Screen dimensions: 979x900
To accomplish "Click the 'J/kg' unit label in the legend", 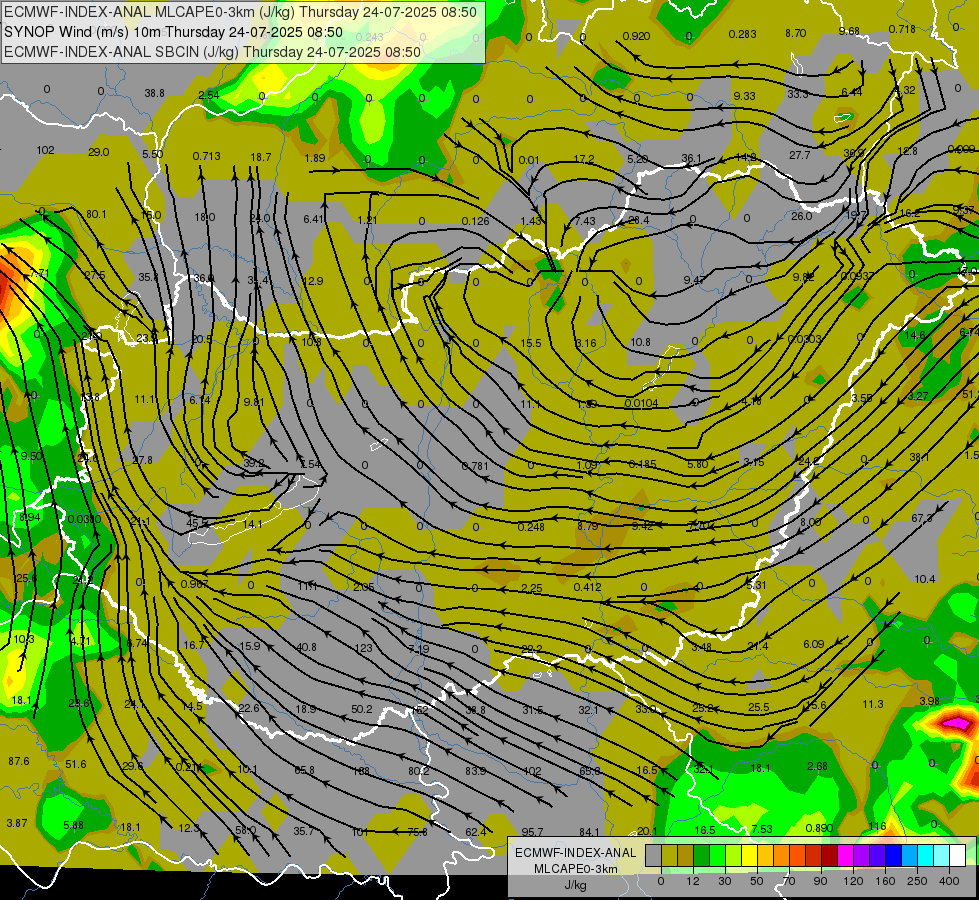I will pyautogui.click(x=575, y=885).
